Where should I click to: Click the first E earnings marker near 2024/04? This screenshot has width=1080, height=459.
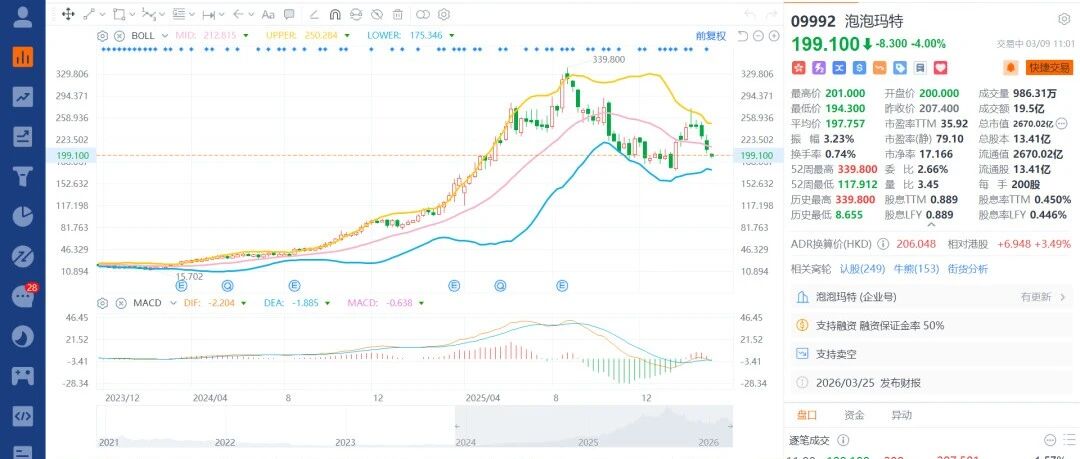point(182,285)
